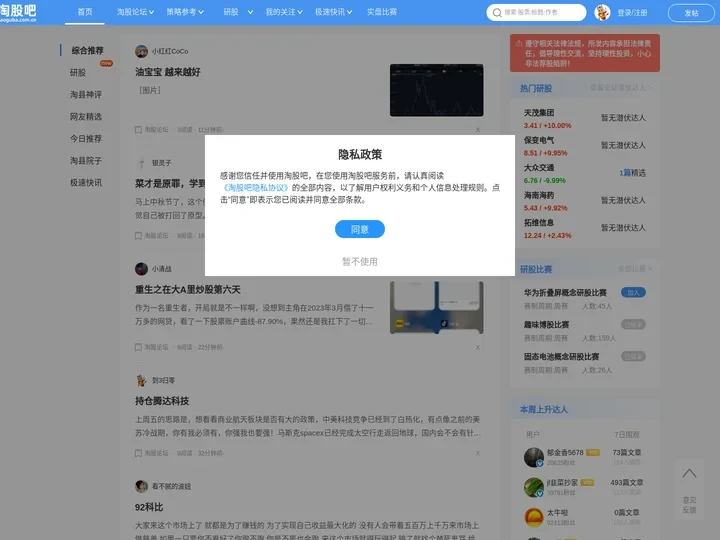Click 全部比赛 link in 研股比赛 panel
Viewport: 720px width, 540px height.
(x=635, y=268)
